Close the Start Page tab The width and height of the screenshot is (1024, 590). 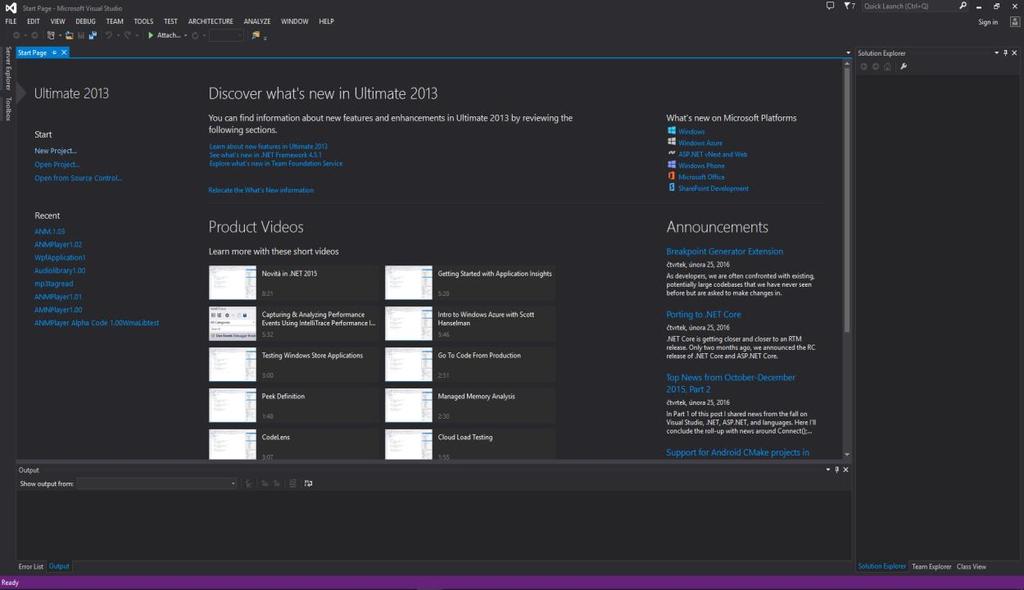tap(64, 52)
